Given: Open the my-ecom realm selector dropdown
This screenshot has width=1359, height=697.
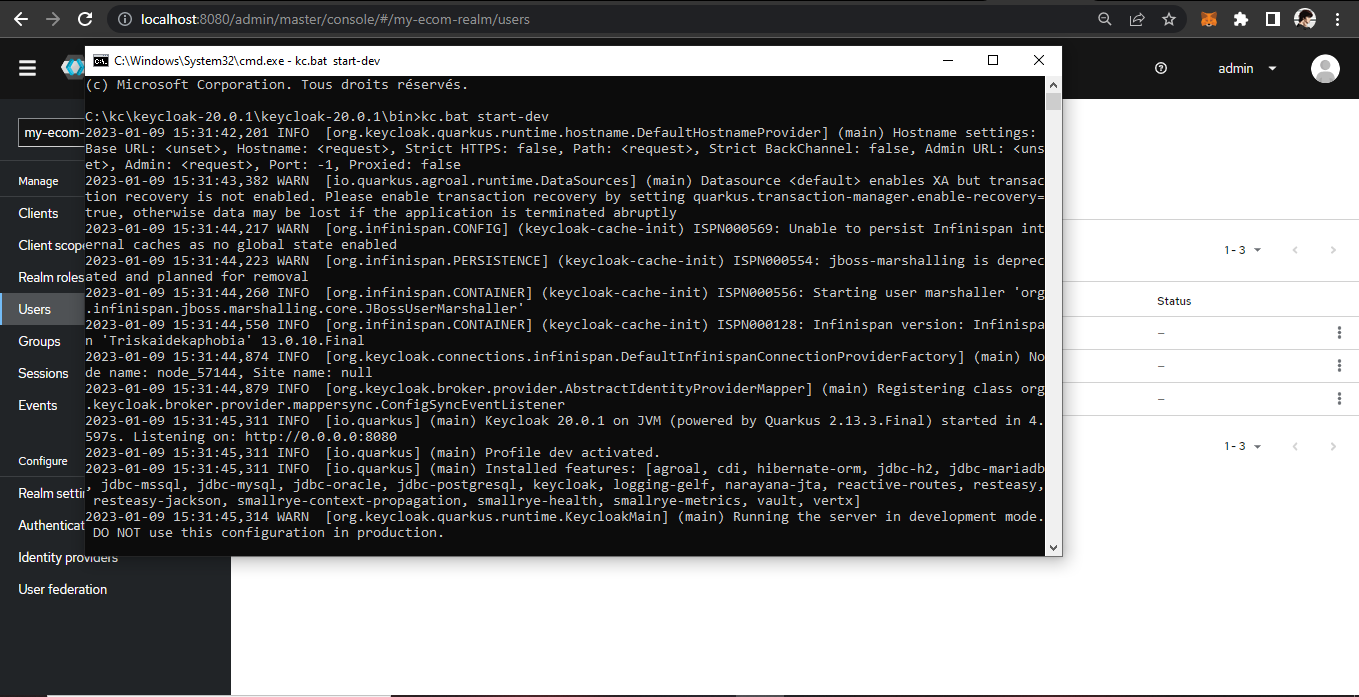Looking at the screenshot, I should click(52, 132).
